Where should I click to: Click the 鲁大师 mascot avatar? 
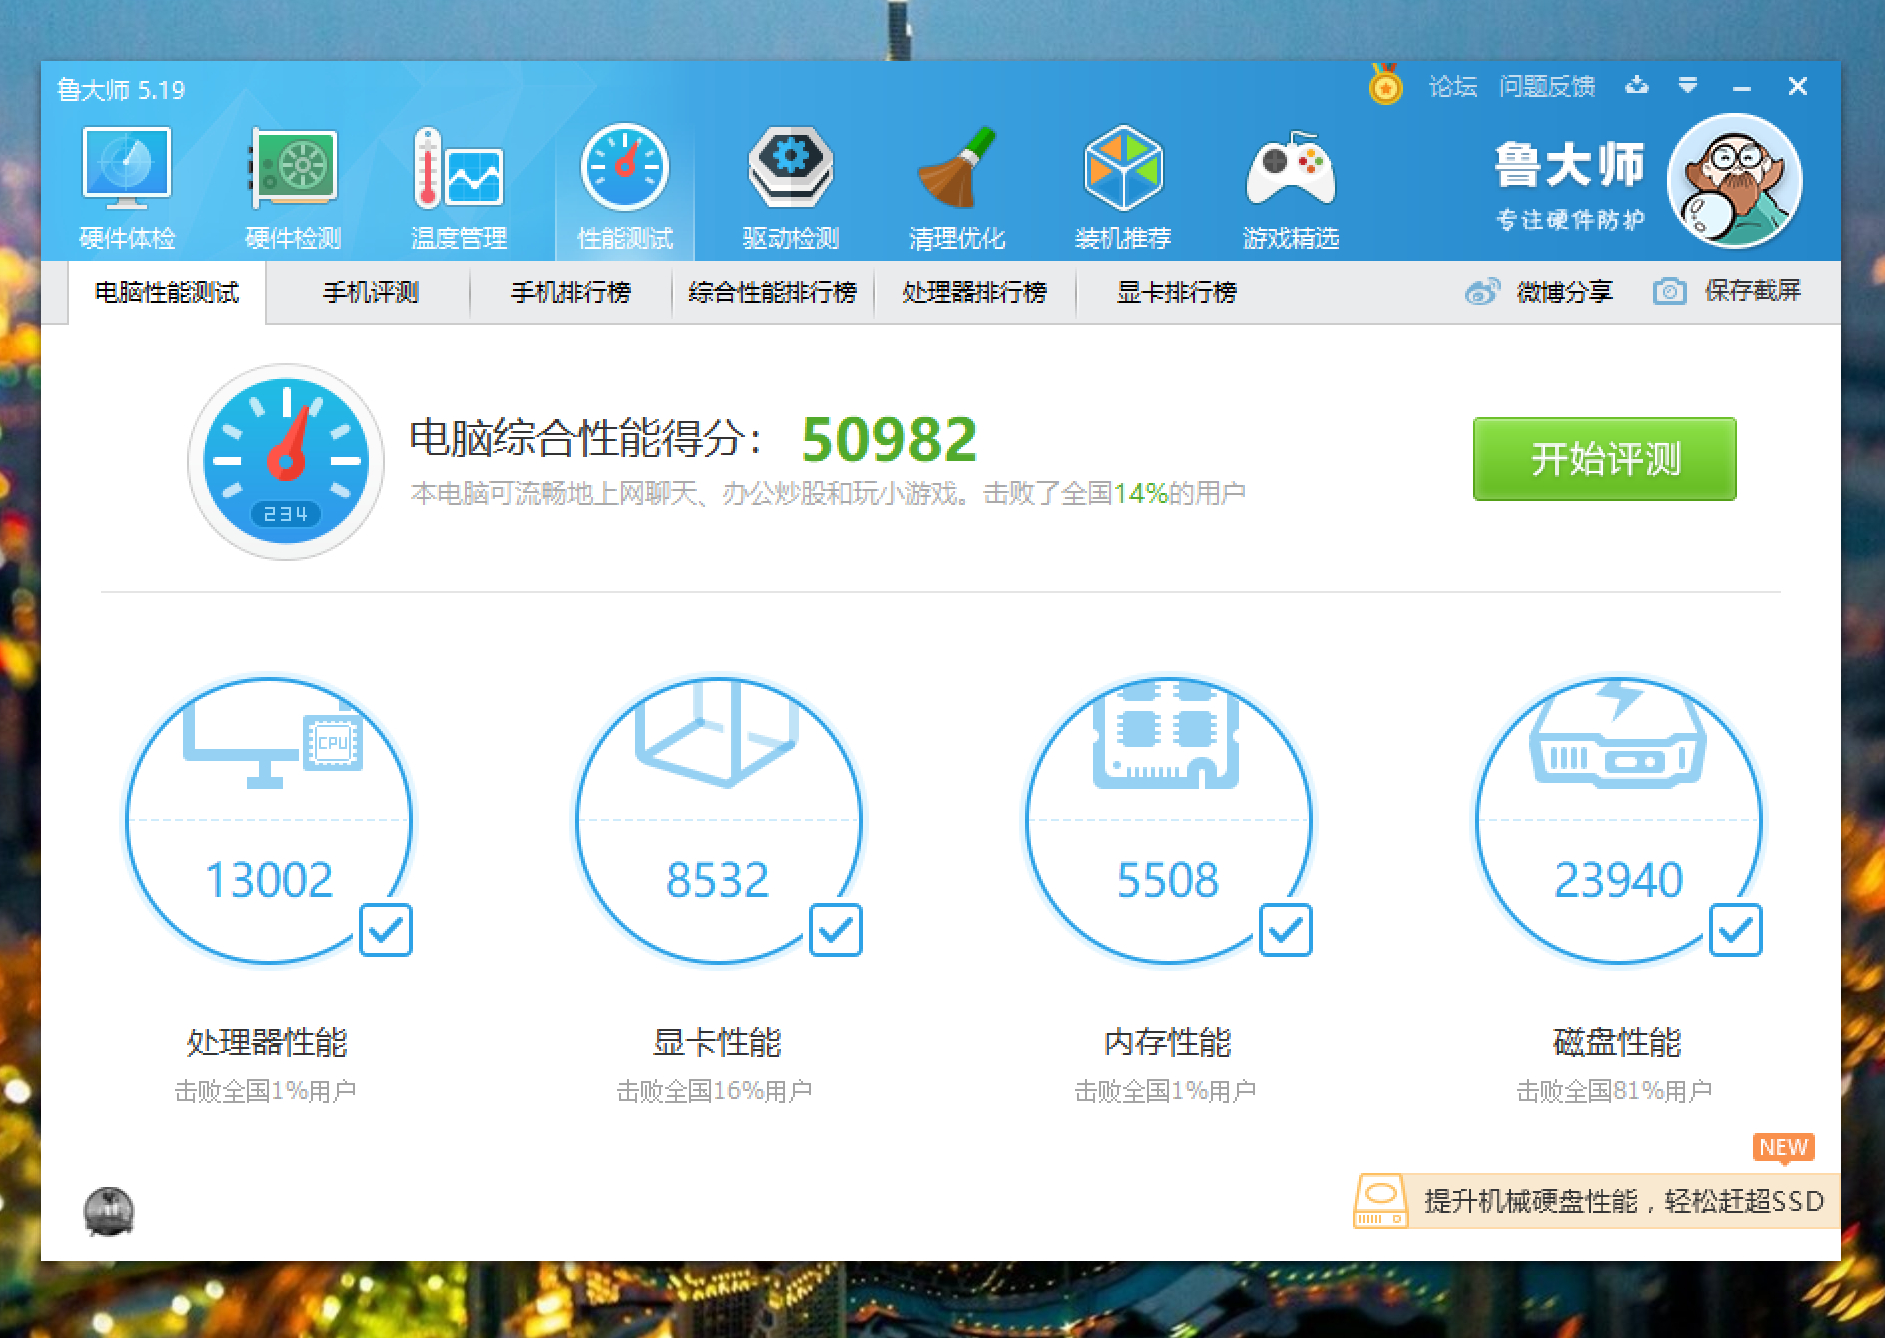(x=1735, y=181)
